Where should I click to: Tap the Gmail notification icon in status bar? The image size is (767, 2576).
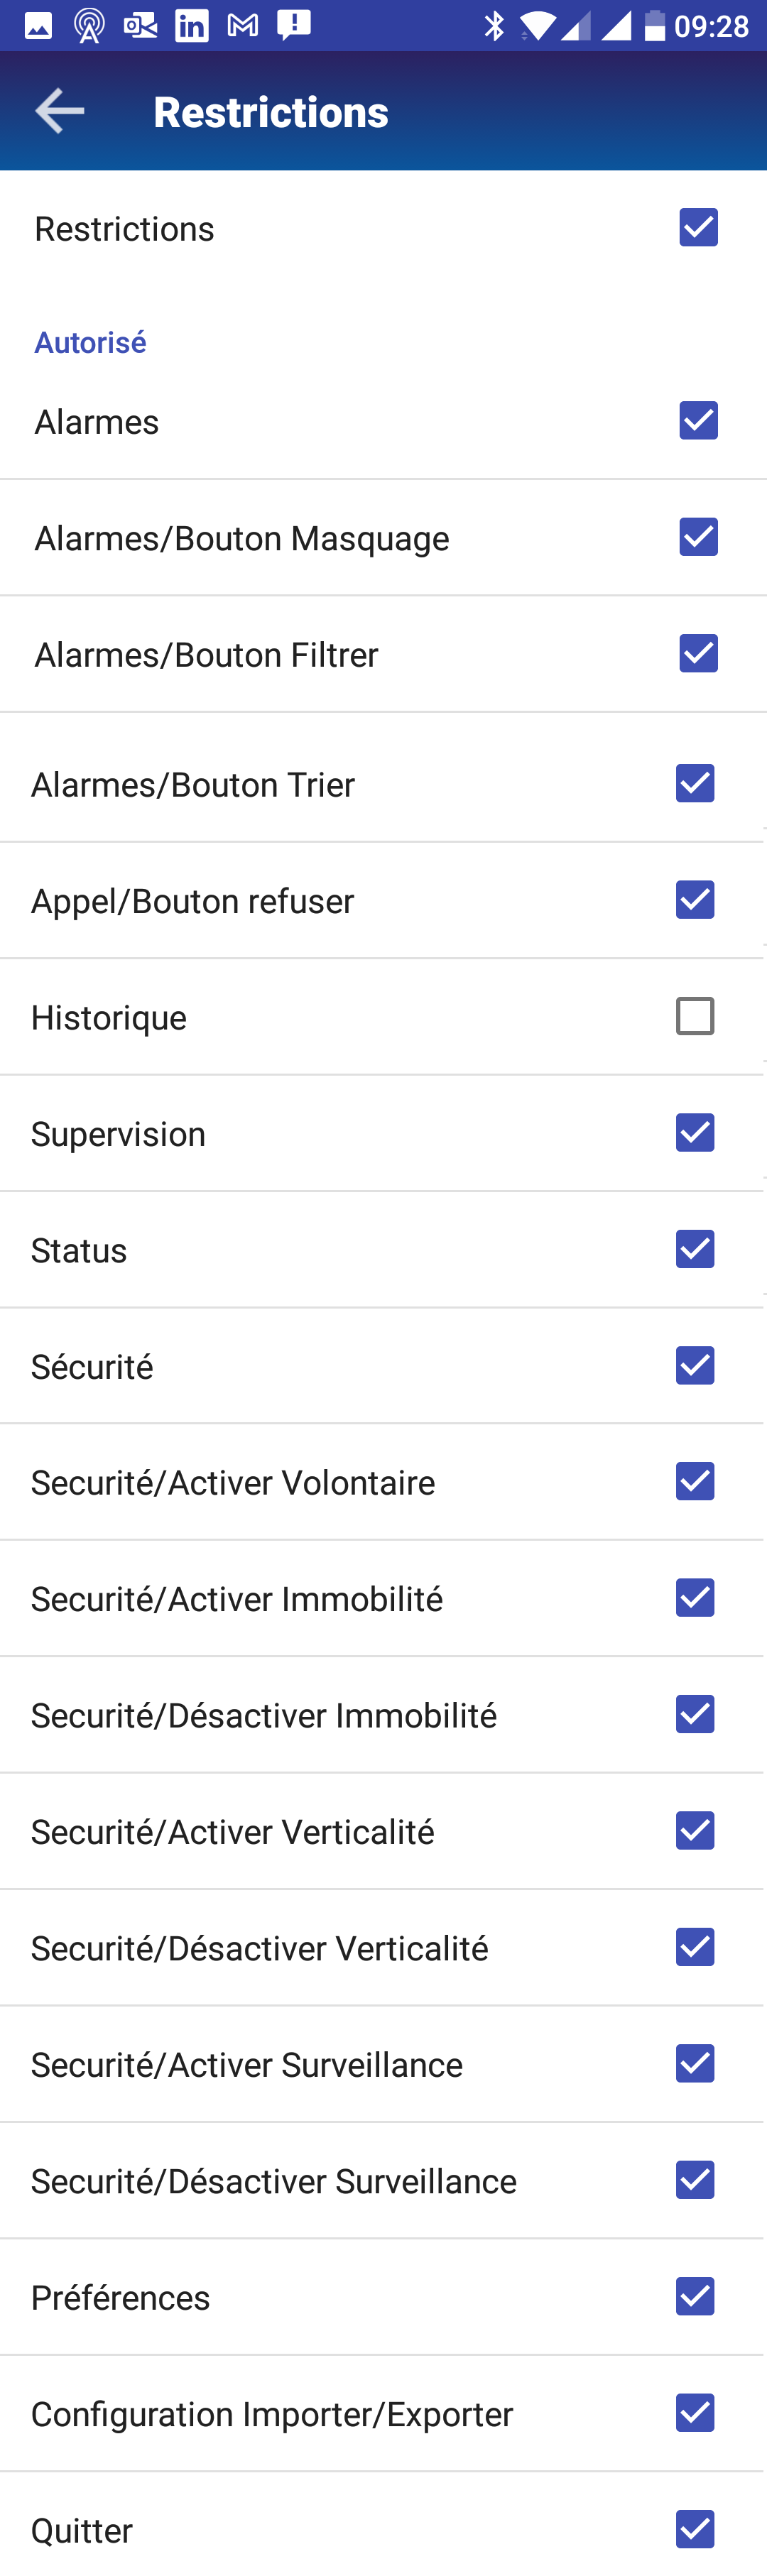[x=243, y=26]
